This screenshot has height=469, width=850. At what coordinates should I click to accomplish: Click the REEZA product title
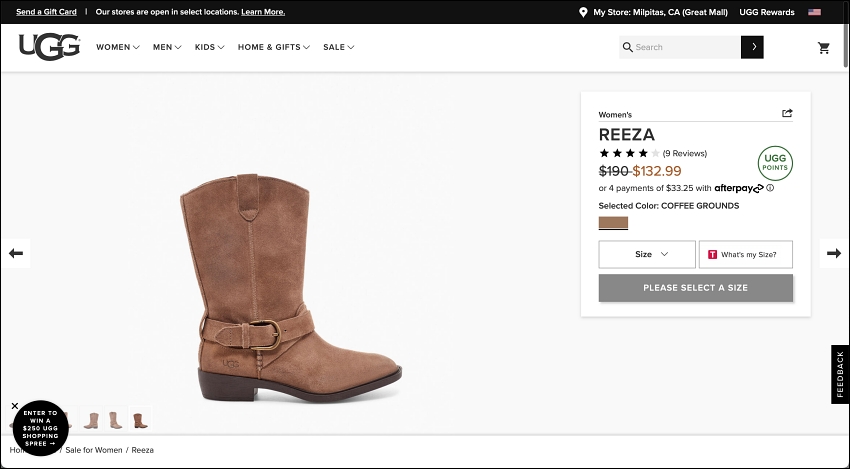coord(626,134)
